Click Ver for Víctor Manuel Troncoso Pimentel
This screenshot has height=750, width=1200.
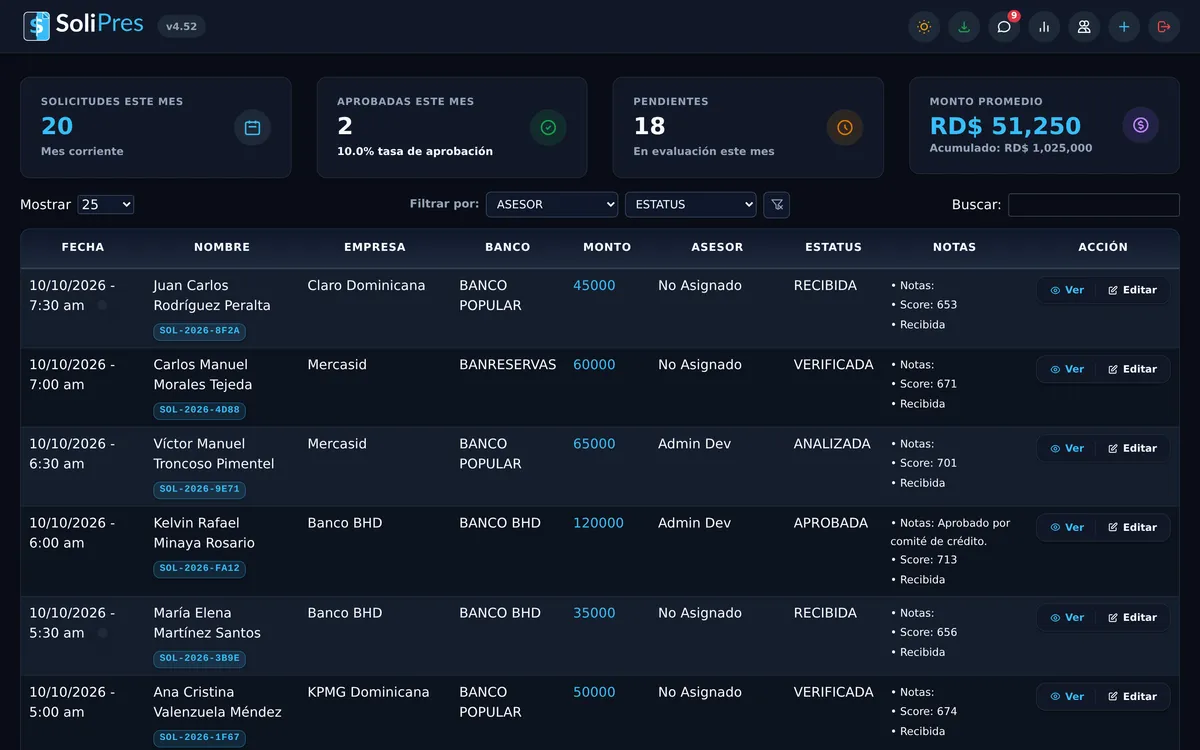coord(1067,448)
